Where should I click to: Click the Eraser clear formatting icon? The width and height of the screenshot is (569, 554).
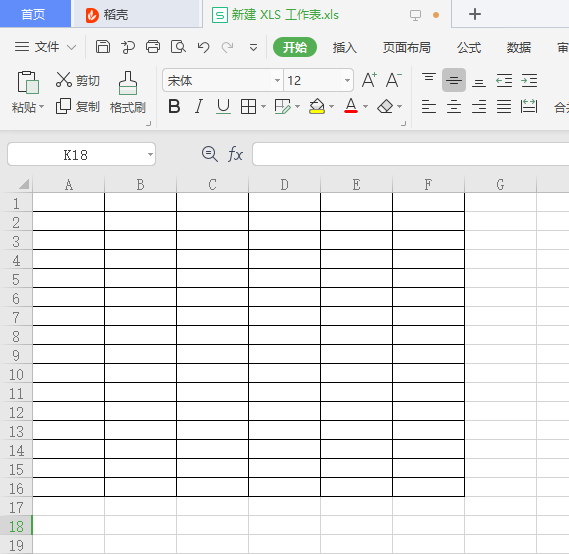[x=385, y=107]
